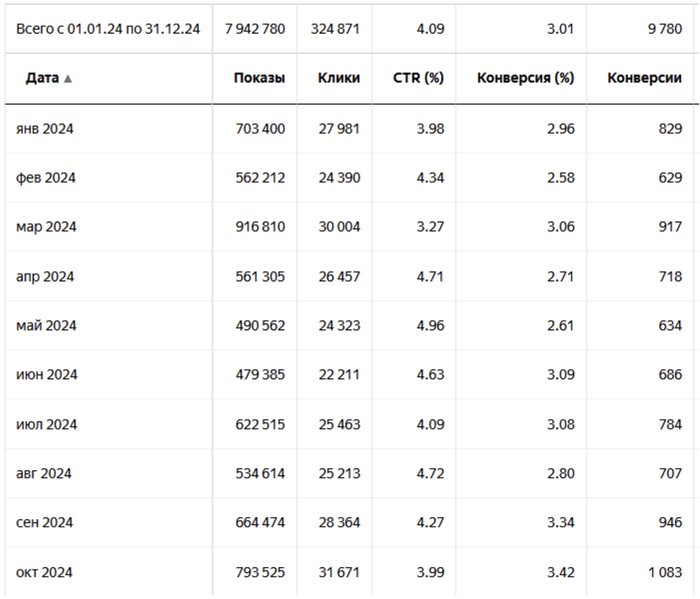Click the sort arrow beside Дата
700x599 pixels.
pos(68,79)
